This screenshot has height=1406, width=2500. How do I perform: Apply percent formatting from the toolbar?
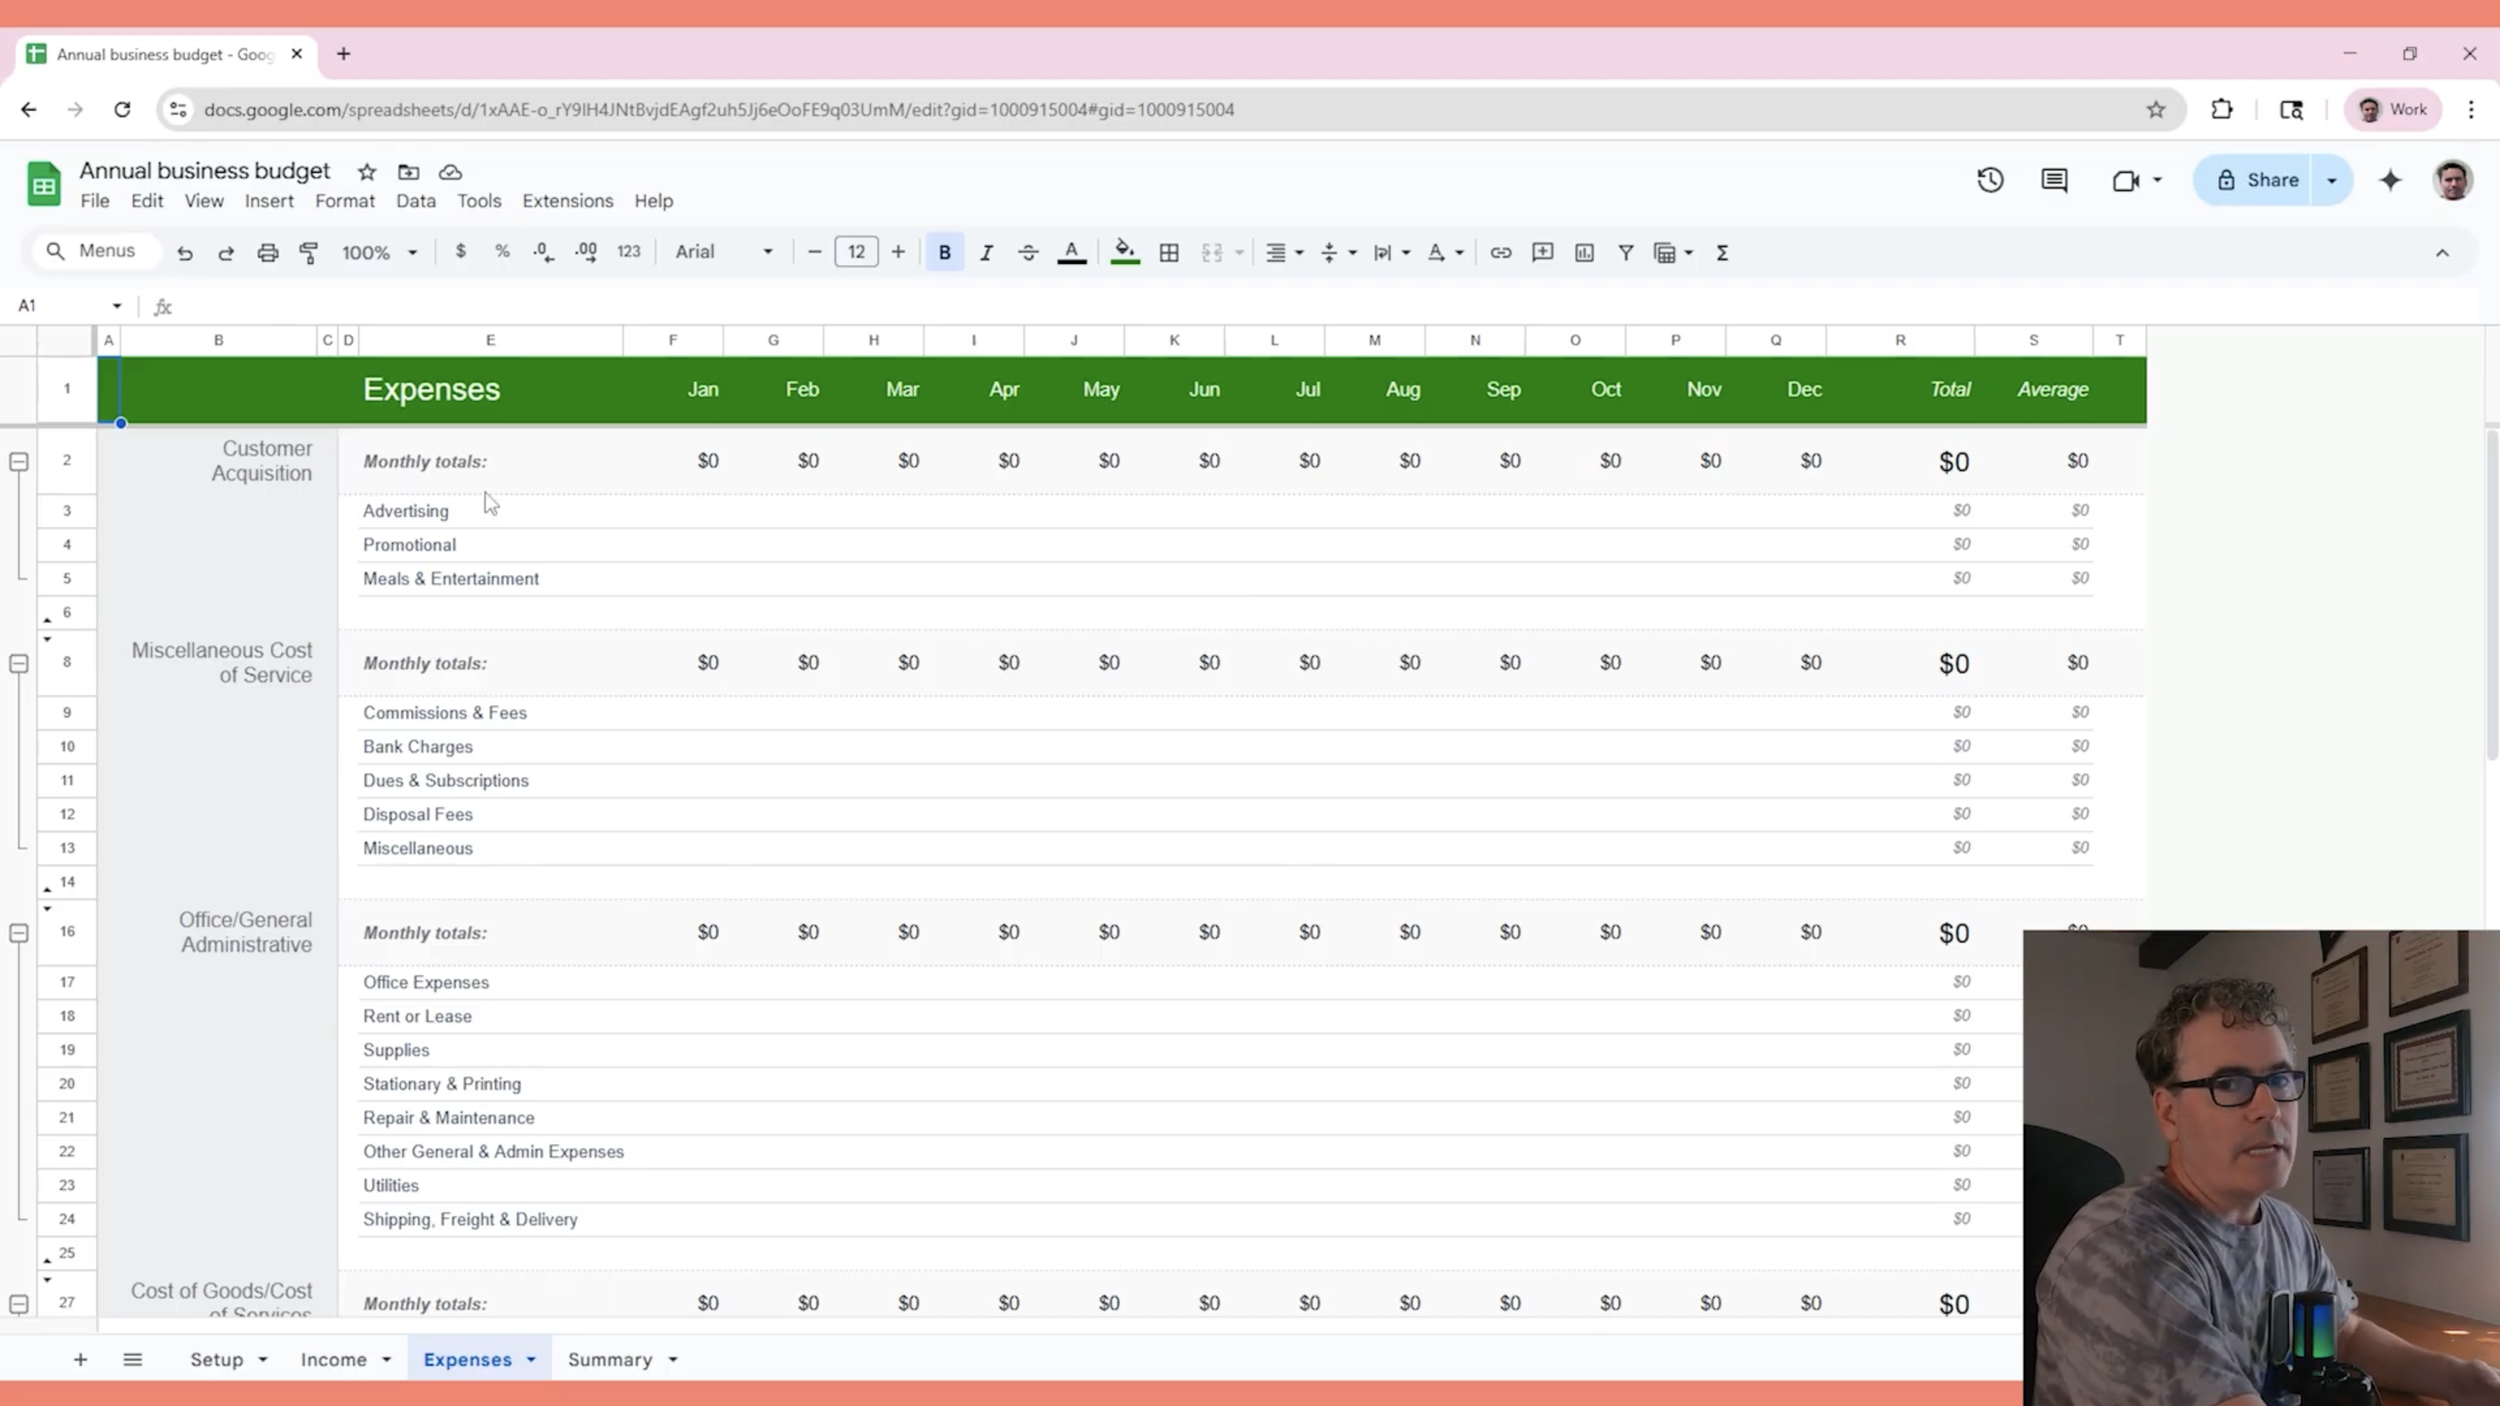502,252
